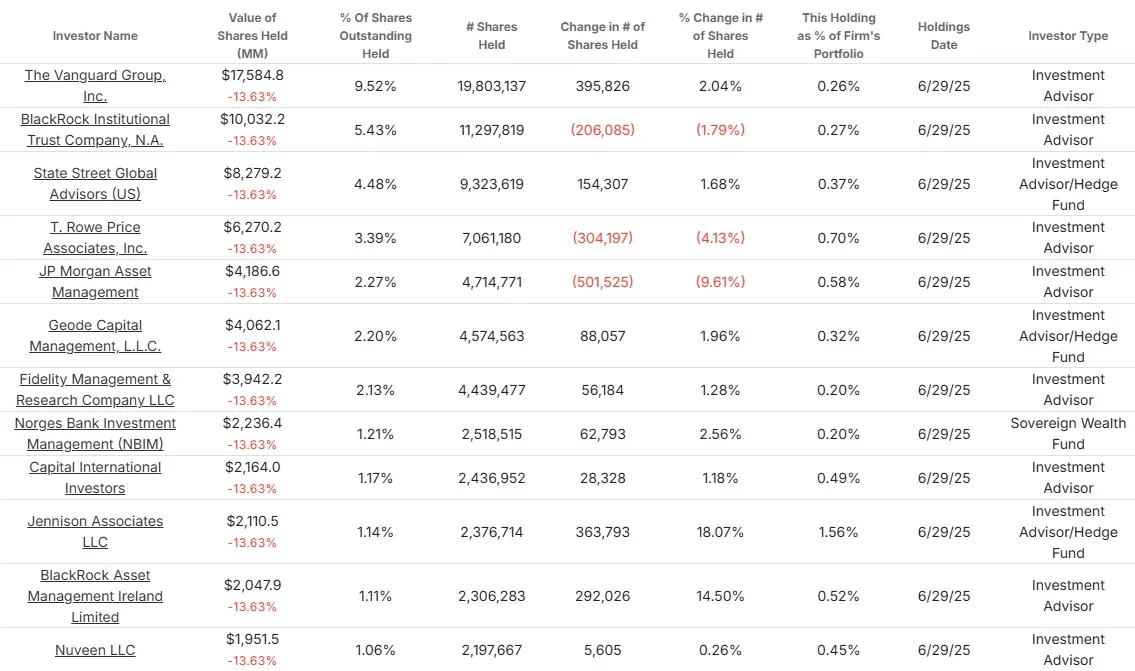Click This Holding as % of Firm's Portfolio header
Viewport: 1135px width, 671px height.
[839, 35]
